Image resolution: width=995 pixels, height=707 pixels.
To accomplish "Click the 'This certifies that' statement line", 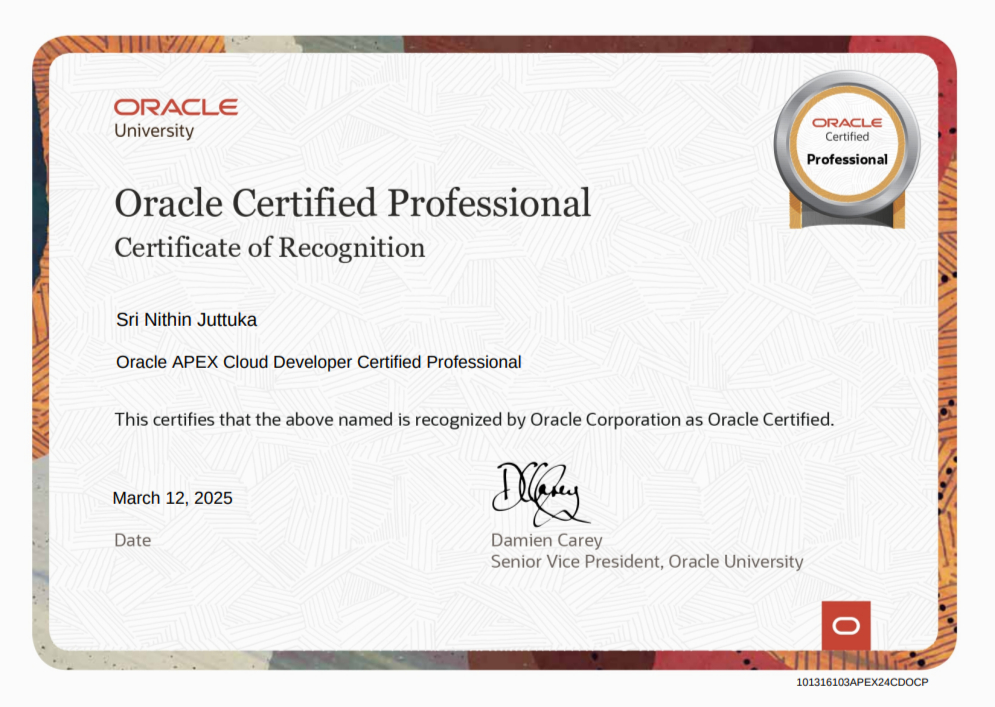I will tap(473, 420).
